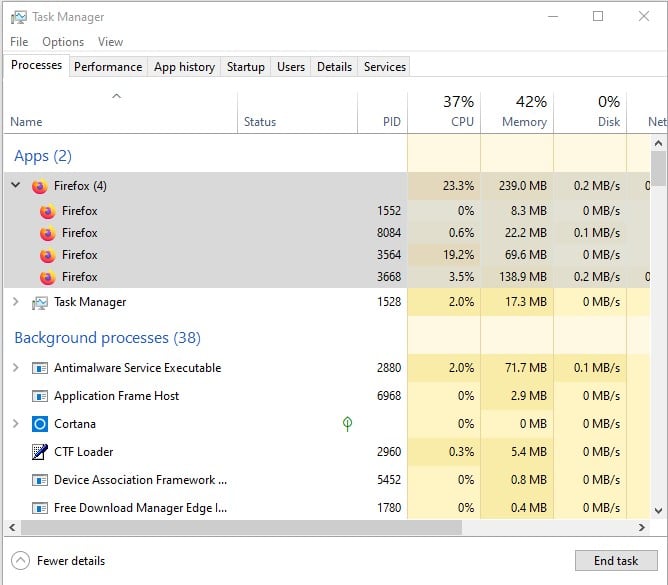668x585 pixels.
Task: Click the End task button
Action: (616, 561)
